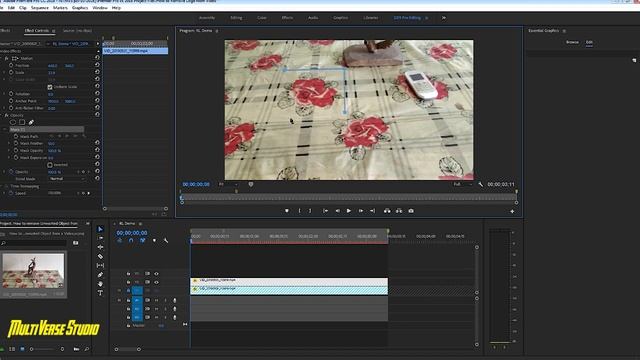Open the Markers menu

[x=60, y=8]
